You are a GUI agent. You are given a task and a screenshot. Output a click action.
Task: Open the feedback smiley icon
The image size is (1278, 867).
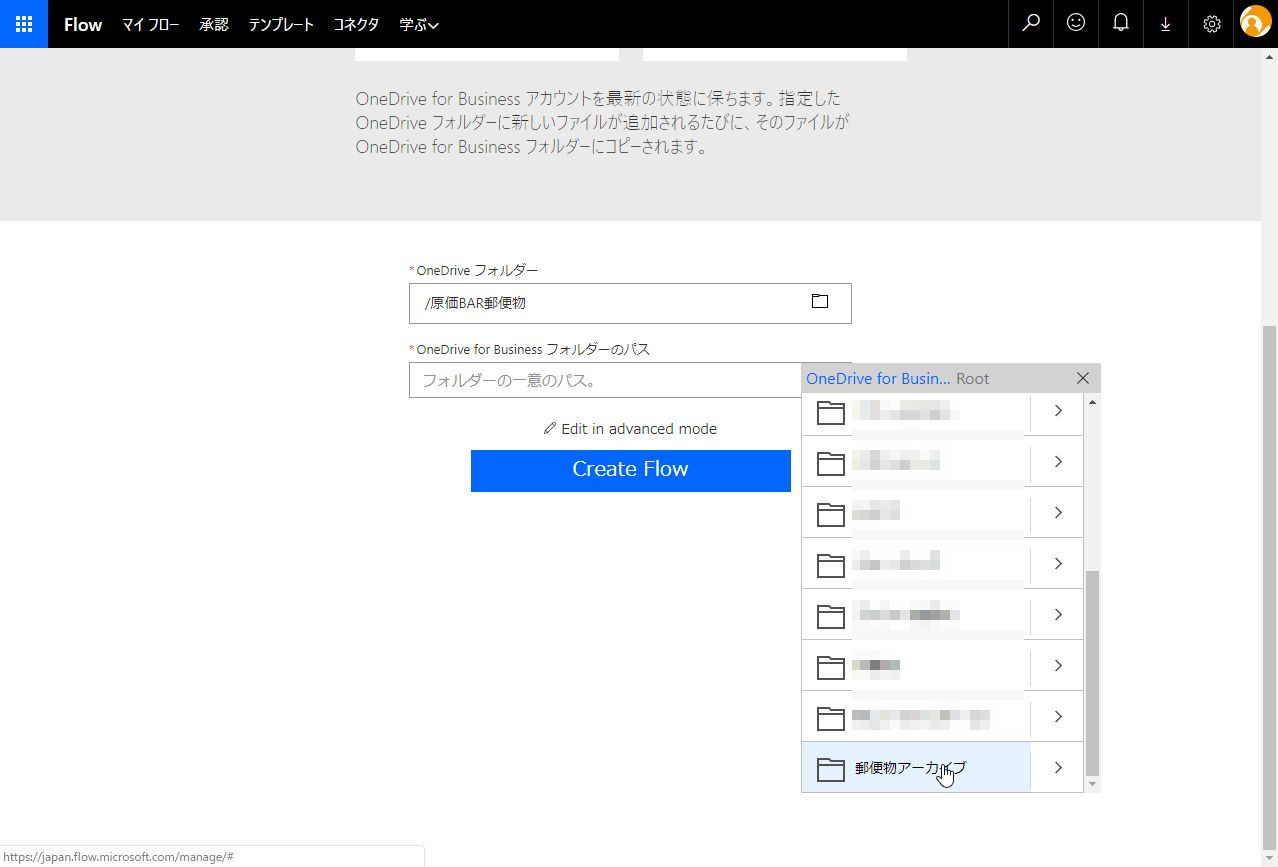tap(1076, 24)
